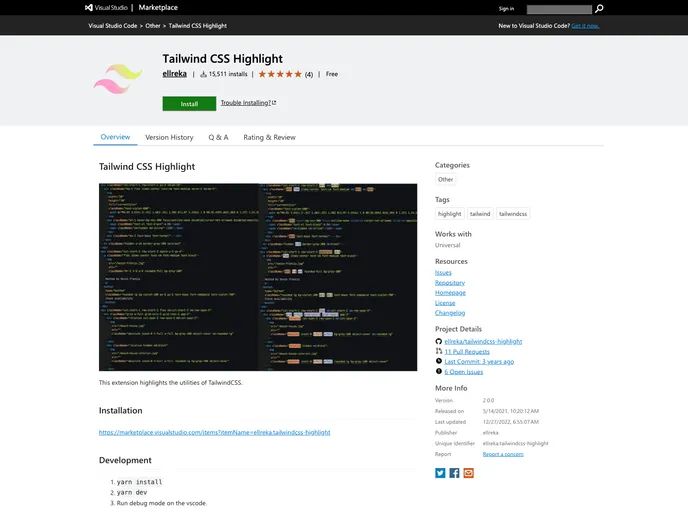Viewport: 688px width, 512px height.
Task: Open the Issues resource link
Action: pyautogui.click(x=443, y=272)
